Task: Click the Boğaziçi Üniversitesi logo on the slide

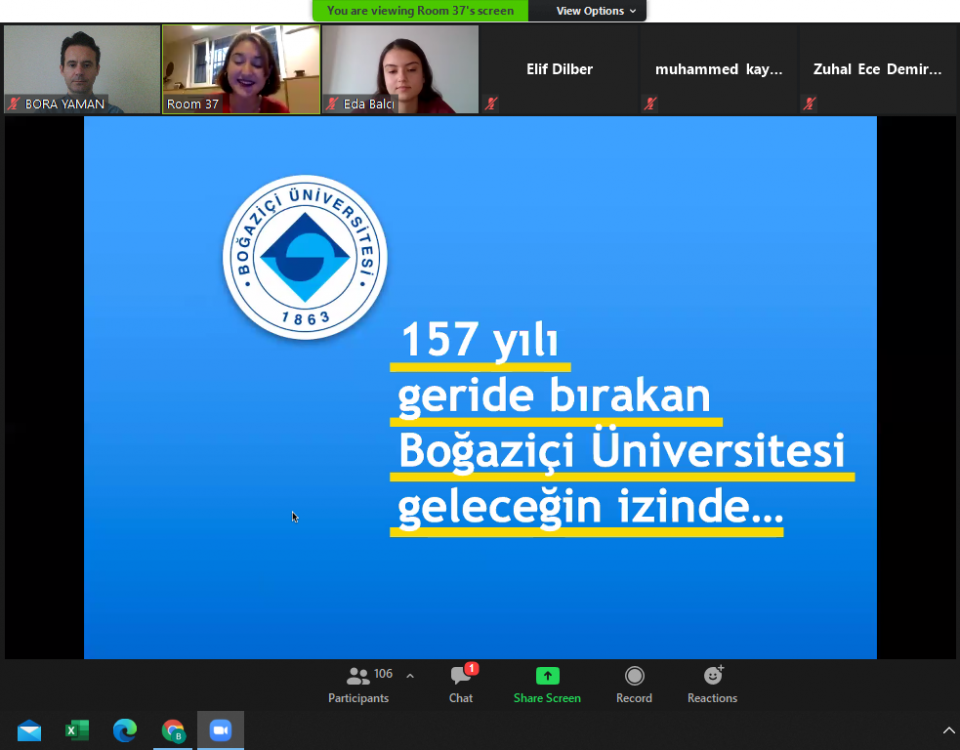Action: click(305, 257)
